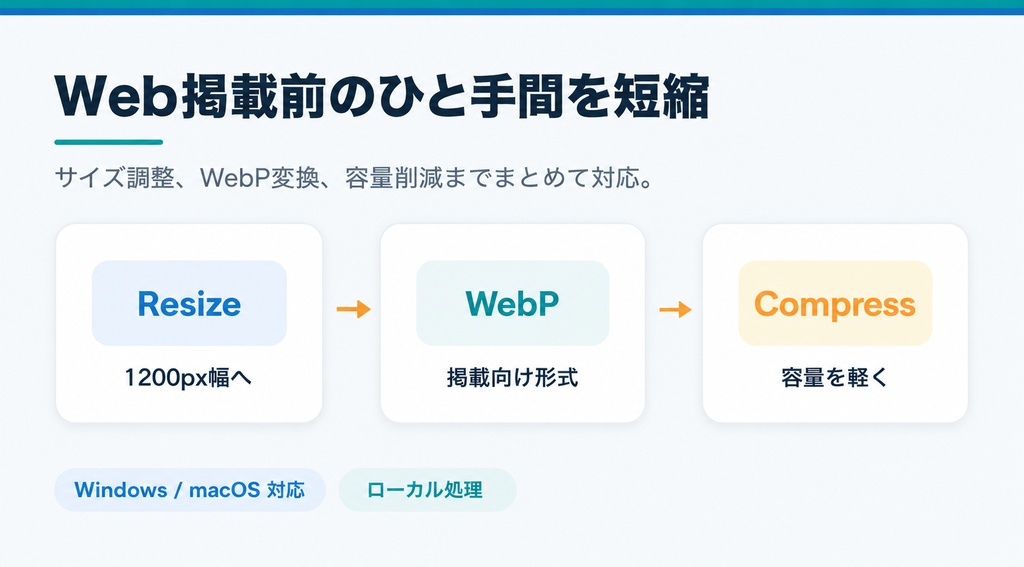The height and width of the screenshot is (567, 1024).
Task: Click the 容量を軽く caption
Action: pyautogui.click(x=835, y=378)
